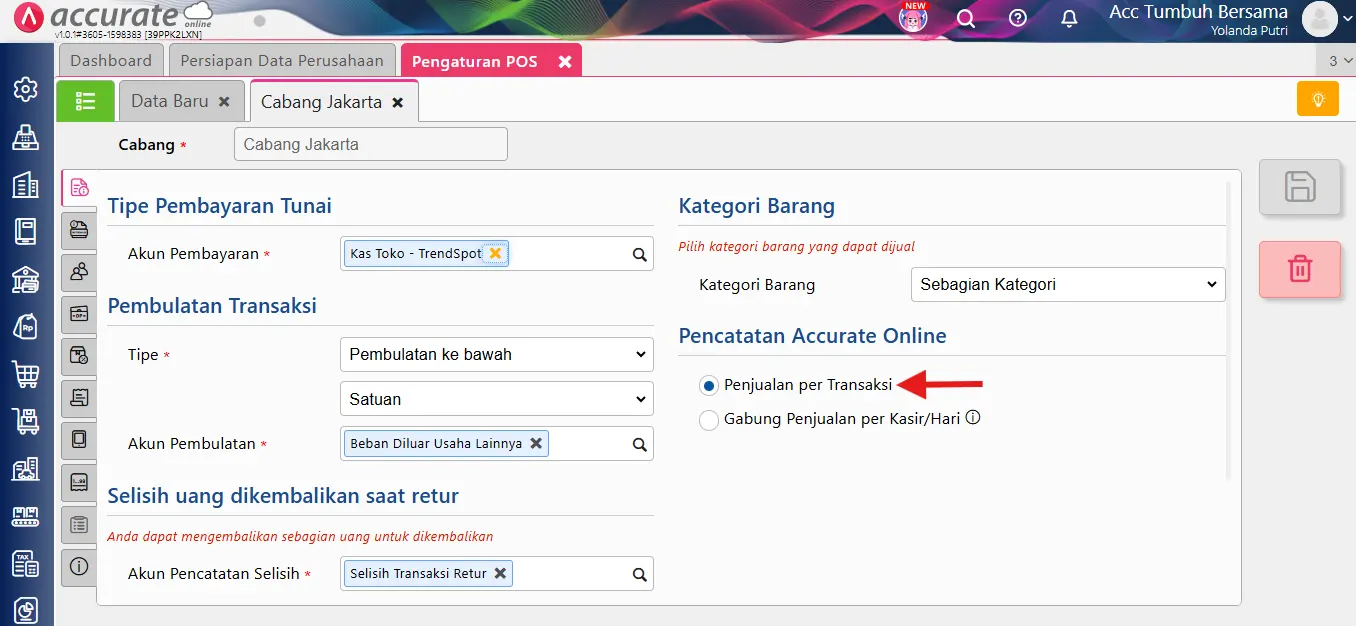1356x626 pixels.
Task: Remove Kas Toko - TrendSpot account tag
Action: 495,254
